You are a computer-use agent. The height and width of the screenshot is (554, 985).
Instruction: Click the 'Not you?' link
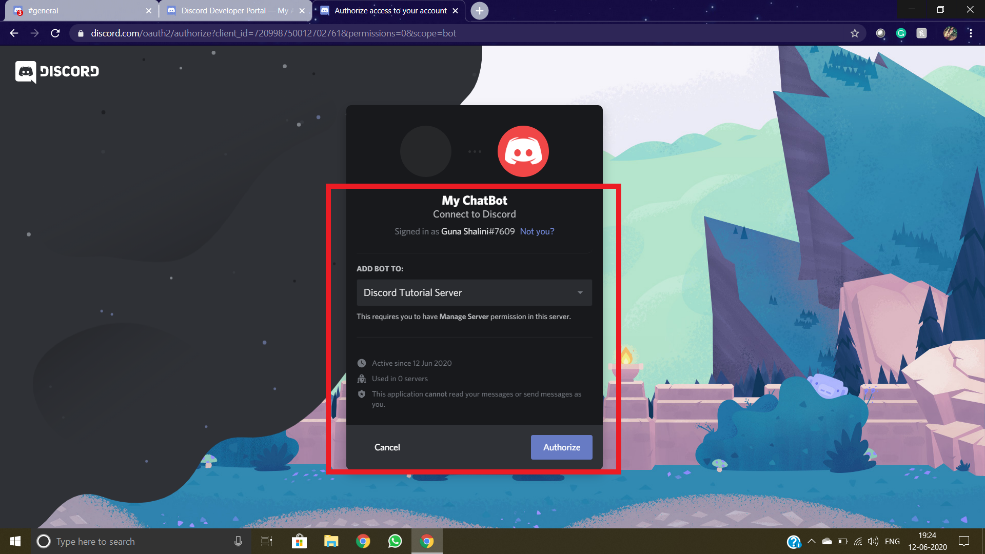pyautogui.click(x=537, y=231)
